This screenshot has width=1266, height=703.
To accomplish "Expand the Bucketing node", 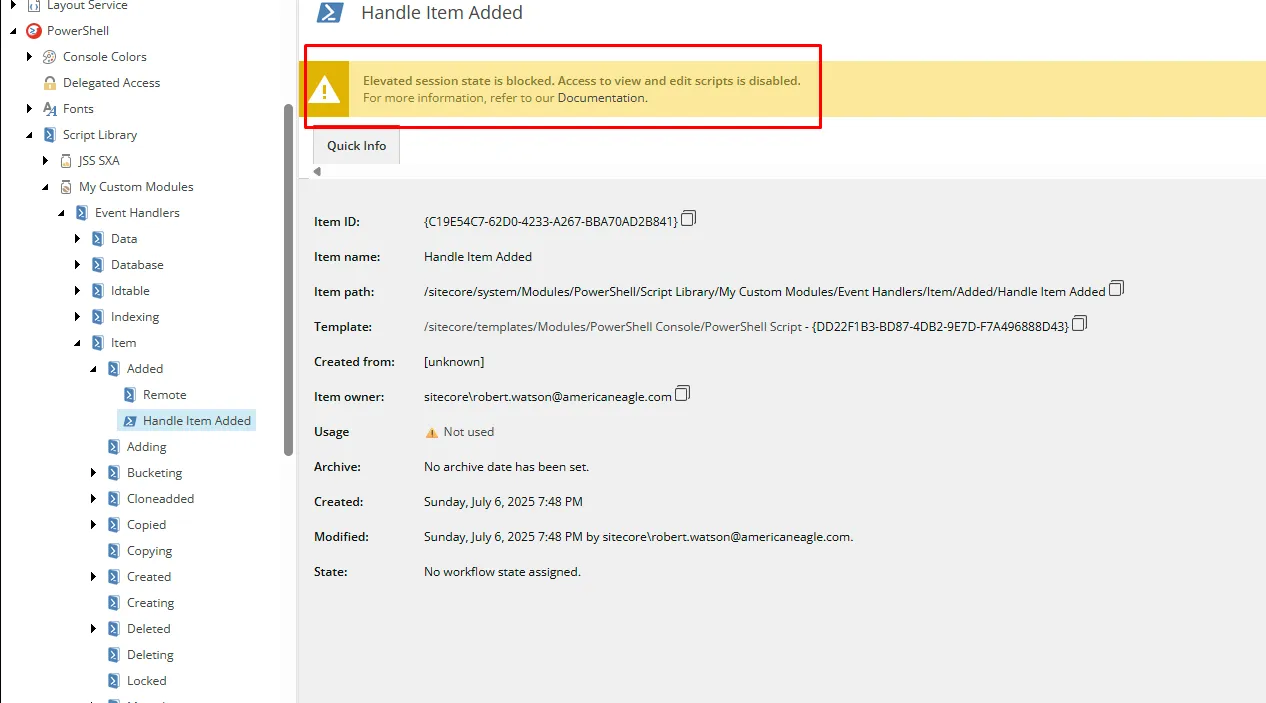I will click(94, 473).
